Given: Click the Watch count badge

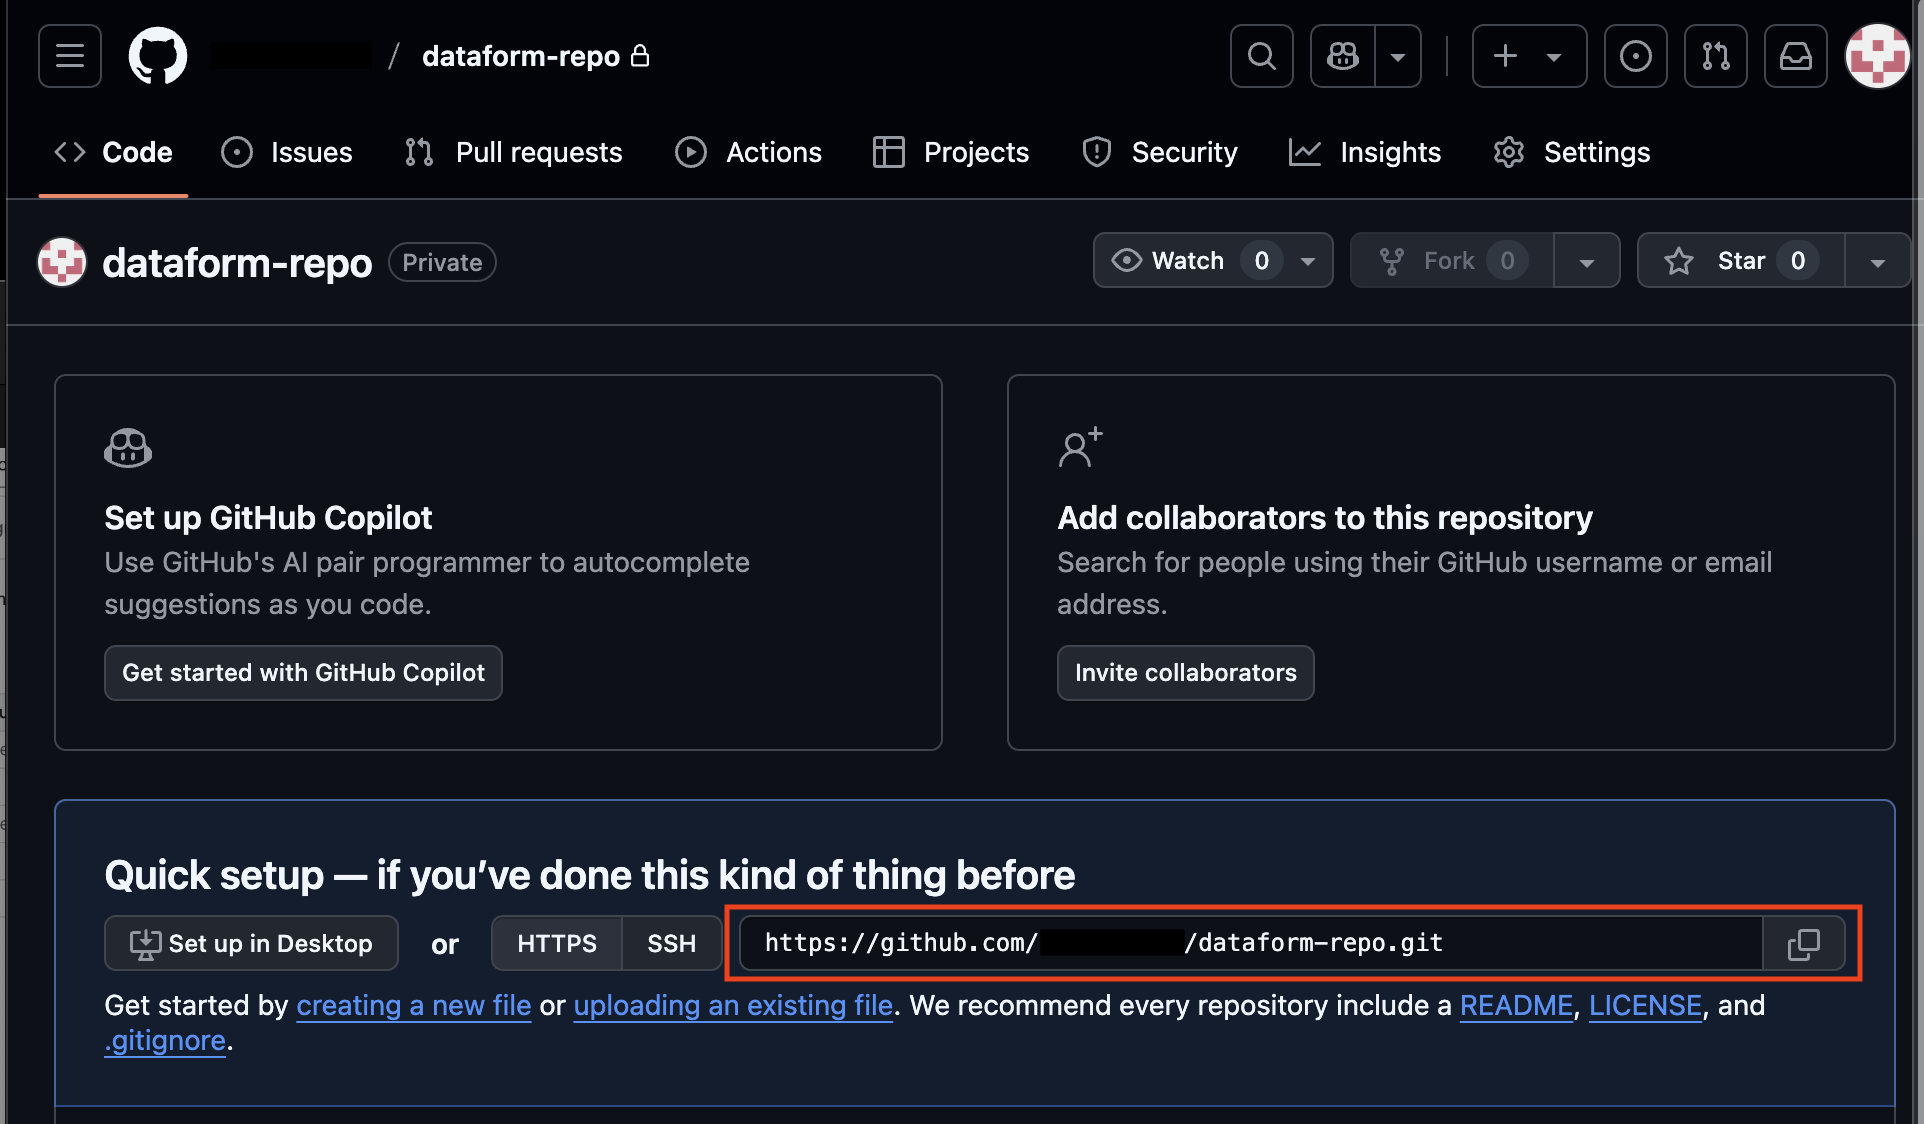Looking at the screenshot, I should click(1261, 261).
